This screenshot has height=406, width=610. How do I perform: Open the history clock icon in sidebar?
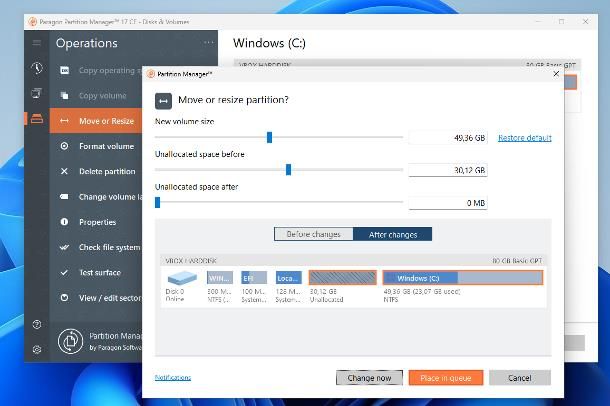[x=37, y=68]
